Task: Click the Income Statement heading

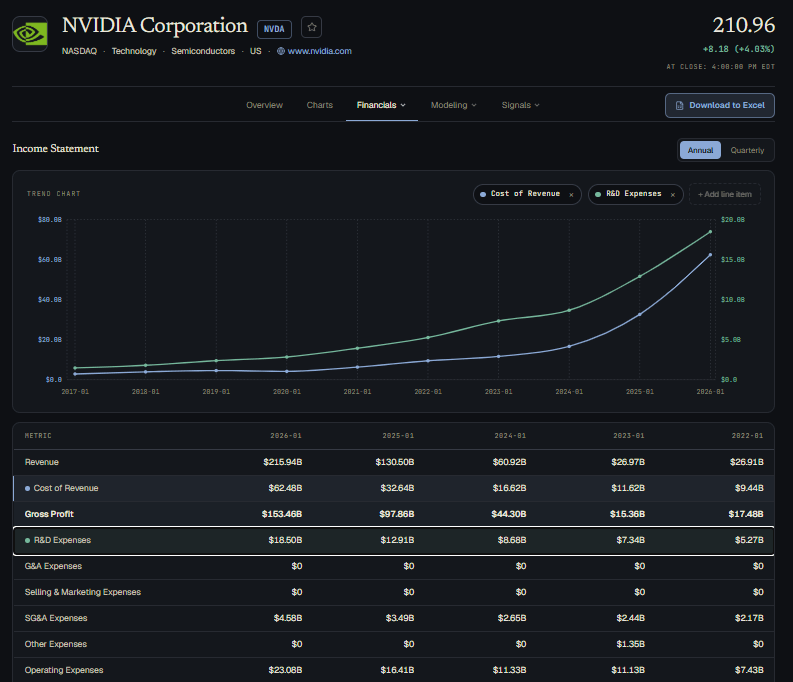Action: pos(56,149)
